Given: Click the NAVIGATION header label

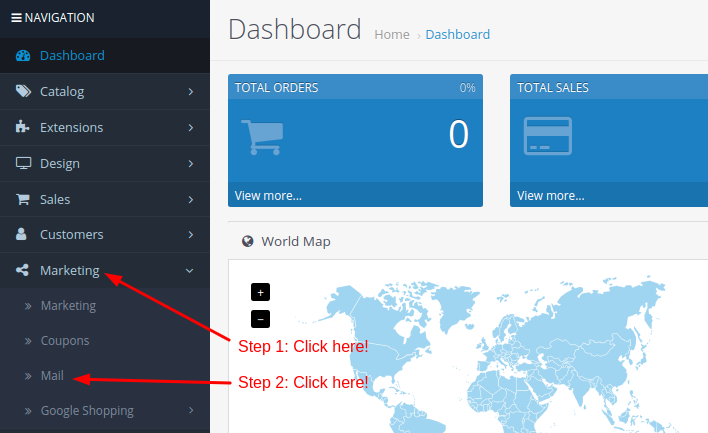Looking at the screenshot, I should (60, 18).
